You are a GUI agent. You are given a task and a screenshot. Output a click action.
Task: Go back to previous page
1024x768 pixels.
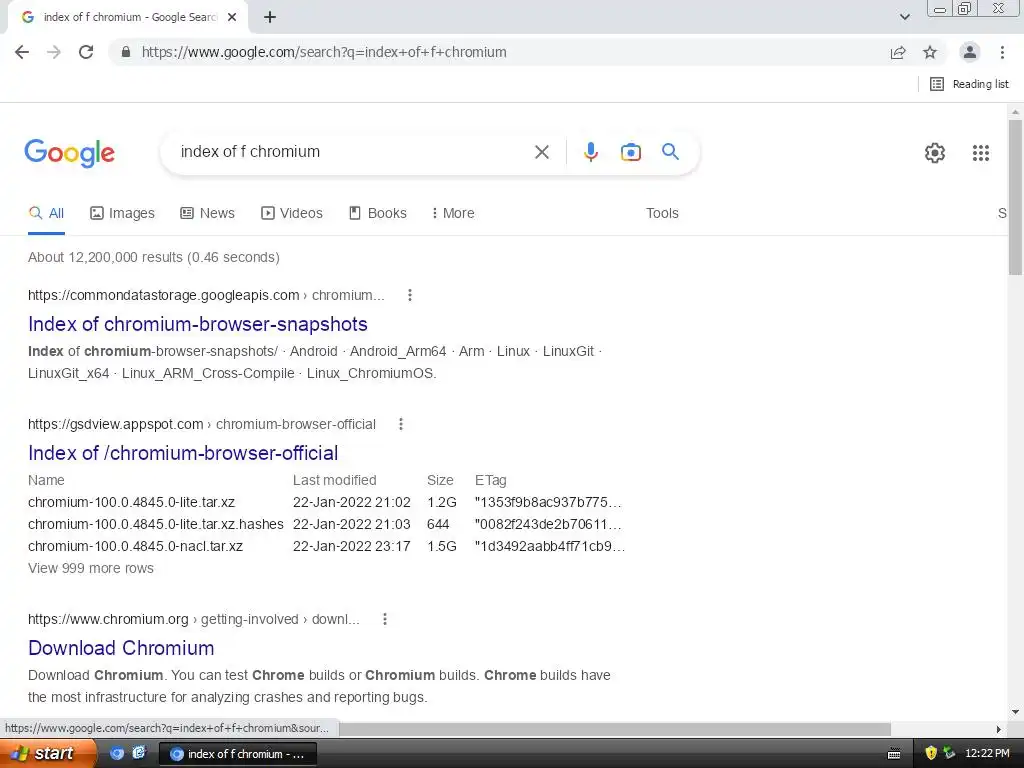[22, 52]
